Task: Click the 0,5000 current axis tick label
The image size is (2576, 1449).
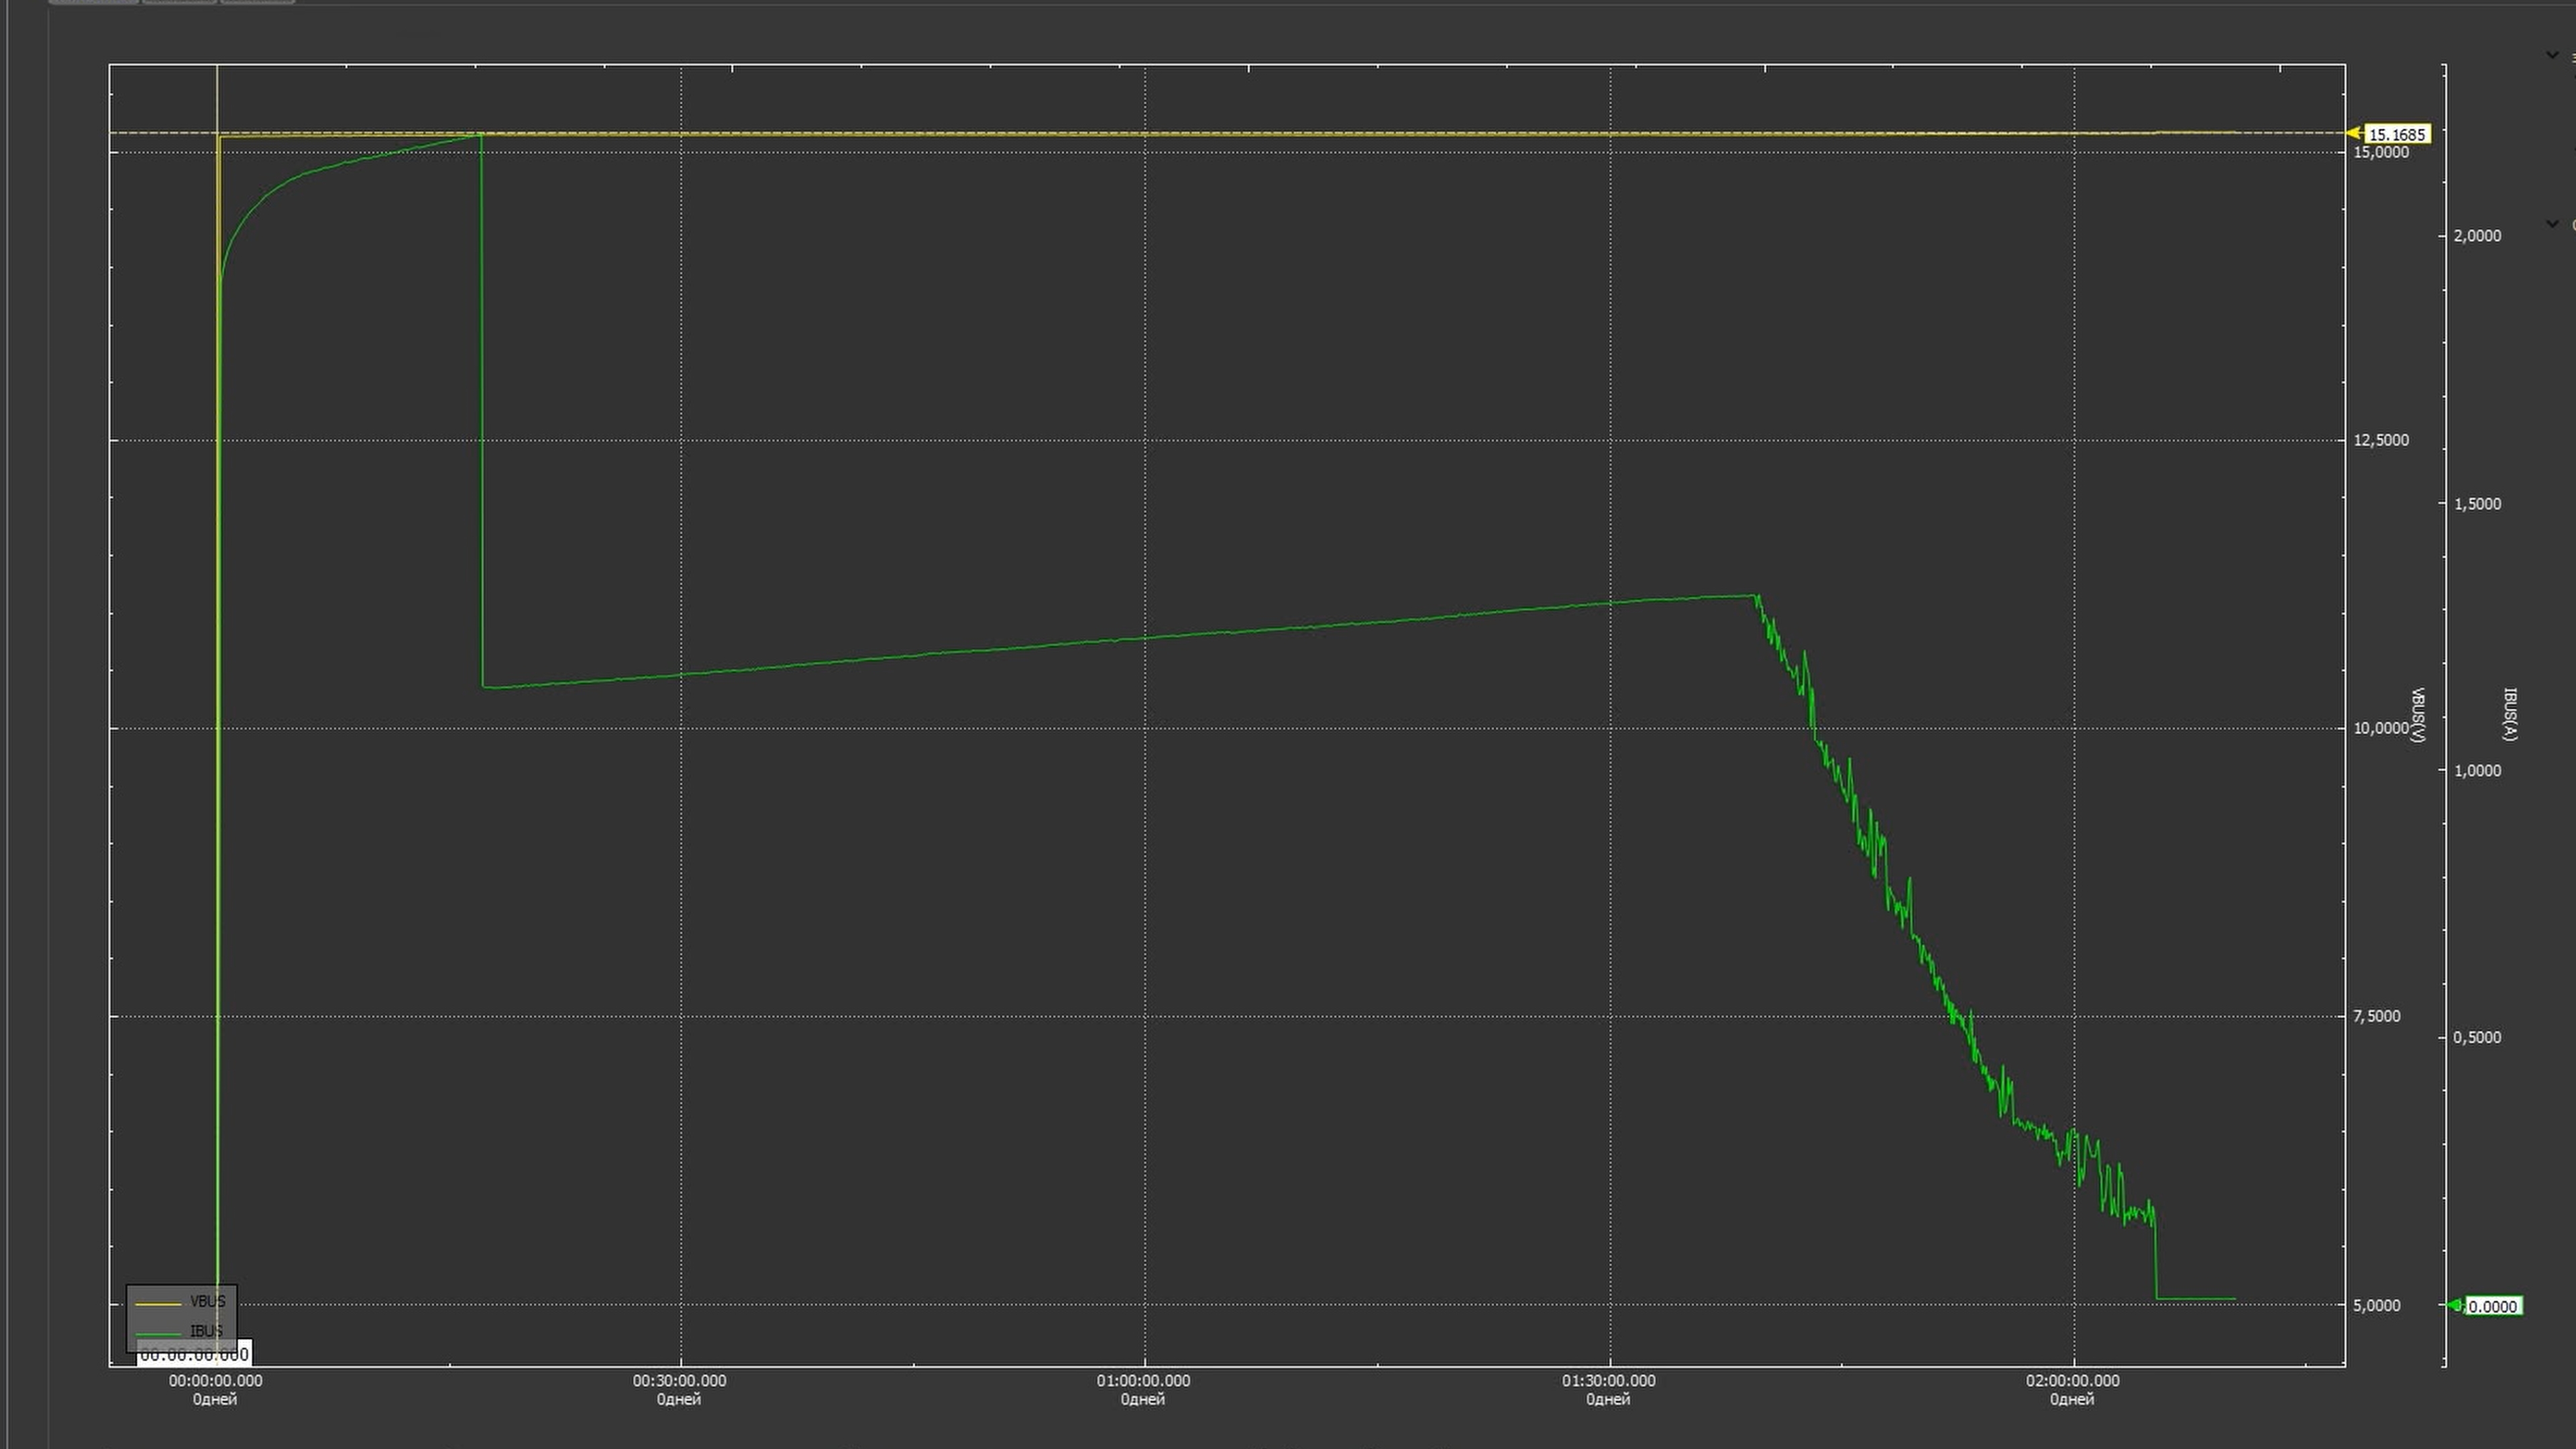Action: (2477, 1037)
